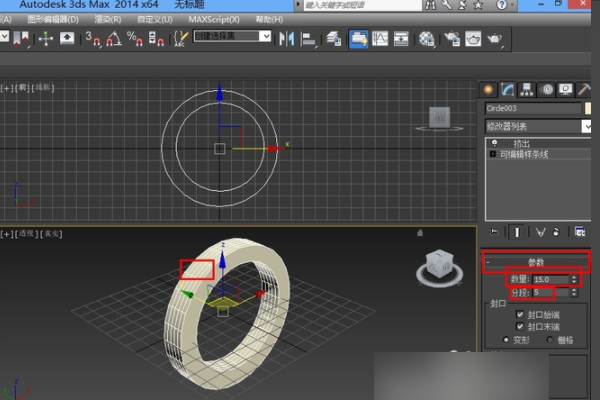The height and width of the screenshot is (400, 600).
Task: Open Configure Modifier Sets icon
Action: pos(580,232)
